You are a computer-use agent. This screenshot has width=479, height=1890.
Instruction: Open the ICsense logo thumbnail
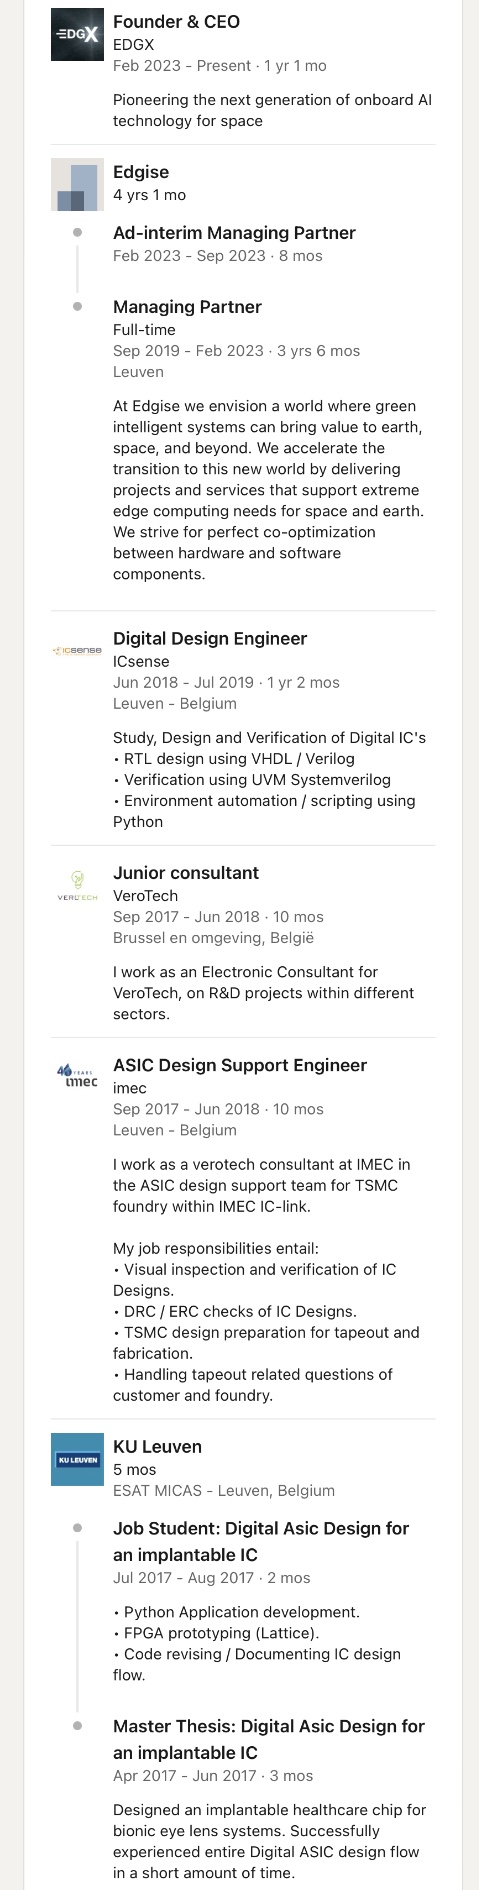pos(77,651)
